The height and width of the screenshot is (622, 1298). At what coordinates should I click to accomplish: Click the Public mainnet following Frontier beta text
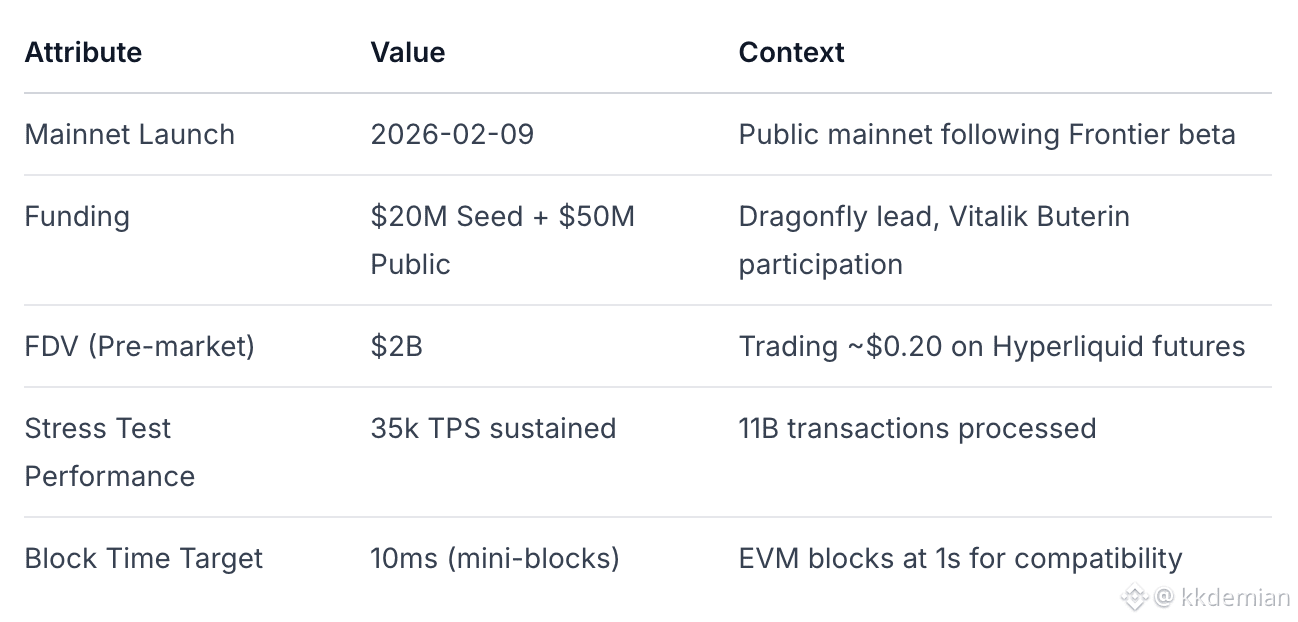click(987, 134)
